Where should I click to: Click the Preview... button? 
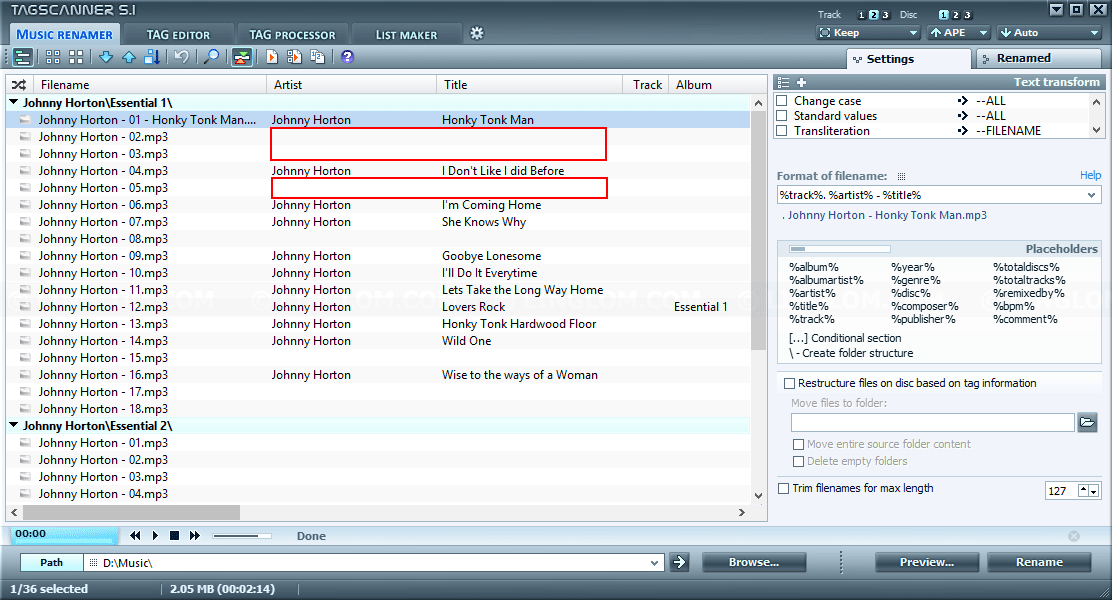pos(927,562)
